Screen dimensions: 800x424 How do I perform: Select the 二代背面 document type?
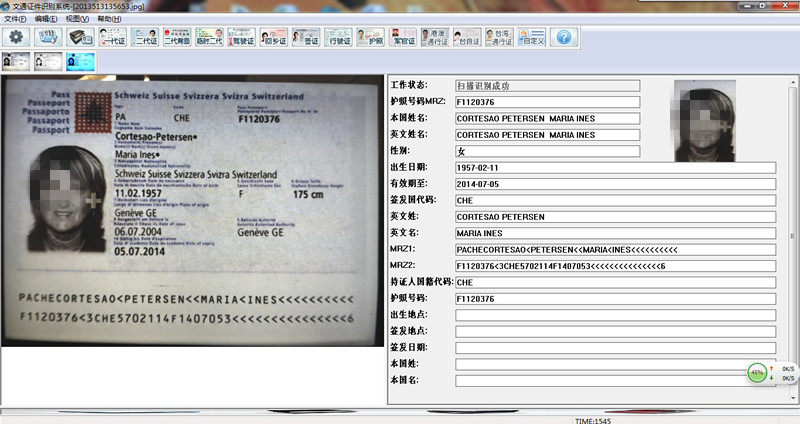(x=177, y=37)
